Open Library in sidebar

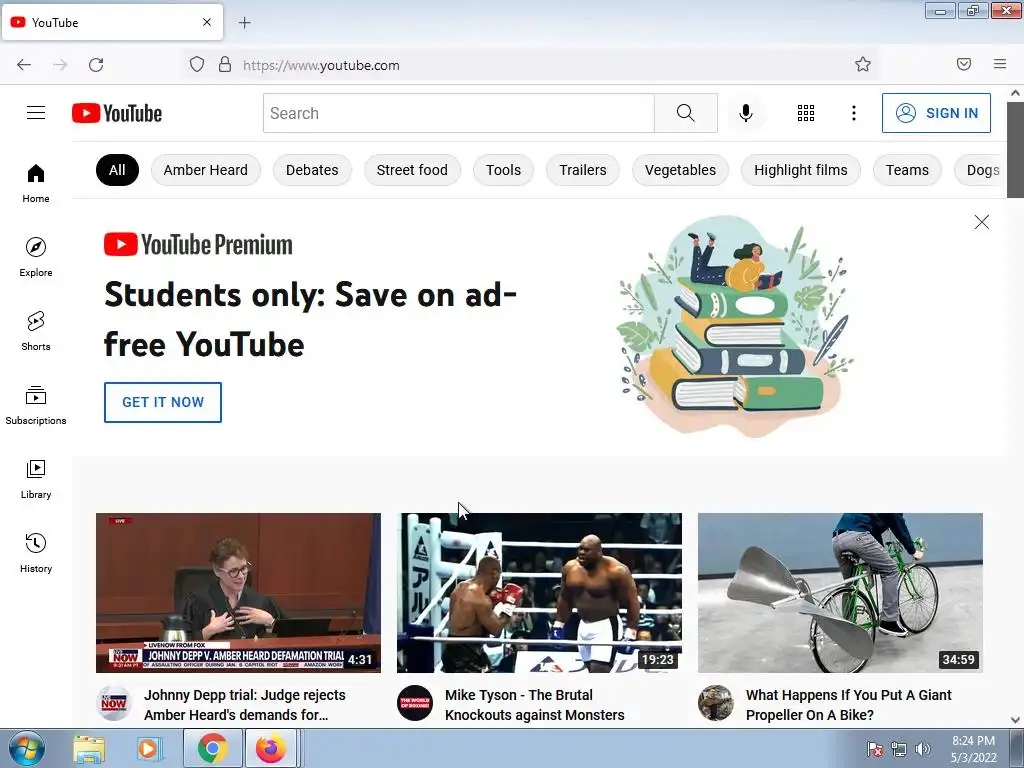click(36, 479)
